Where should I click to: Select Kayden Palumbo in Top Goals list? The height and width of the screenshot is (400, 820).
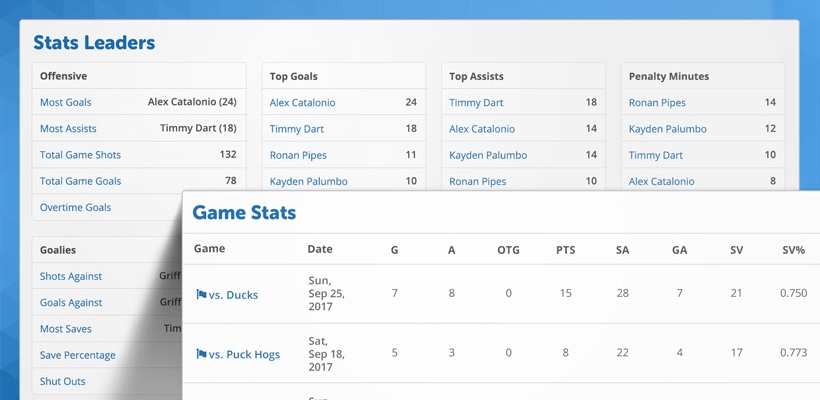pyautogui.click(x=309, y=181)
